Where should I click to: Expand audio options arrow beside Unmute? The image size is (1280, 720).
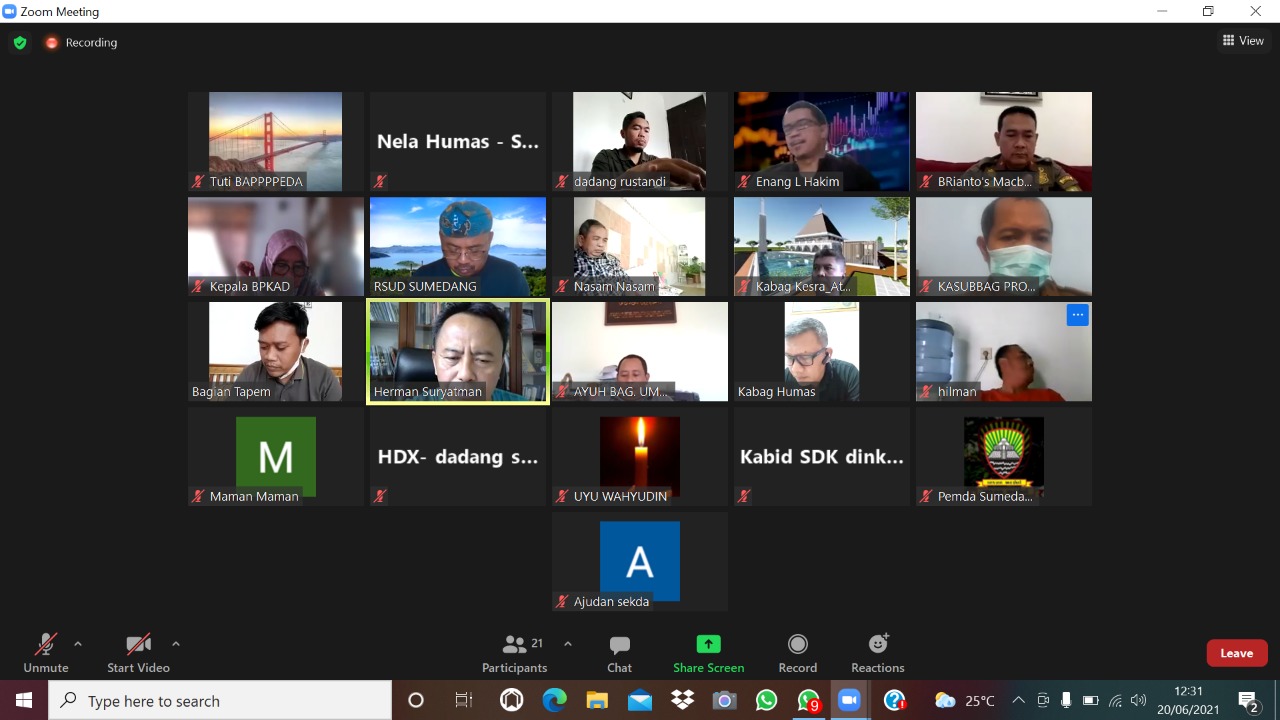click(x=78, y=644)
